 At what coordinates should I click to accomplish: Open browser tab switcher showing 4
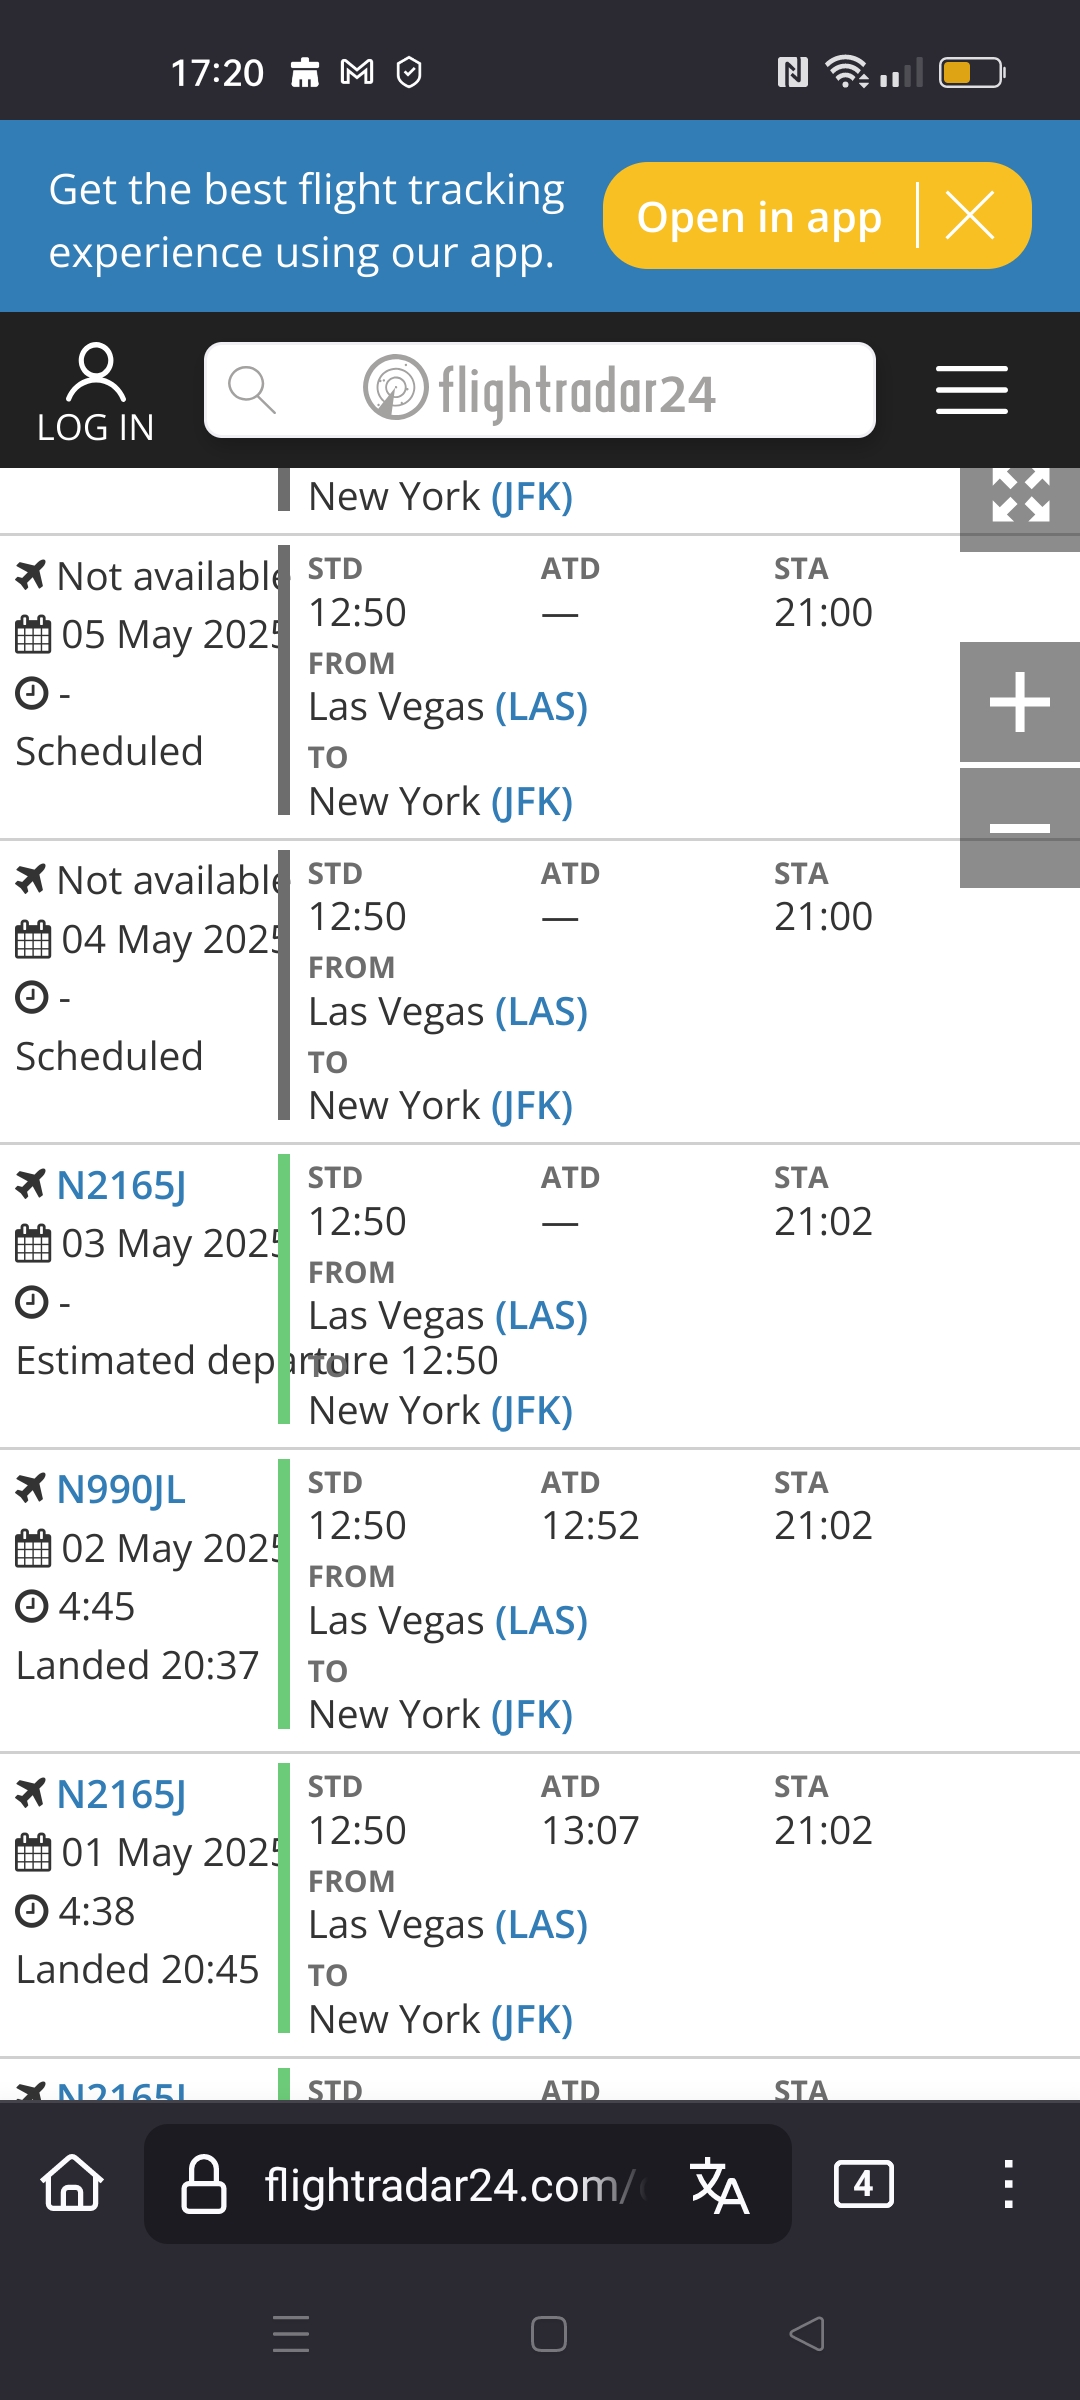(863, 2184)
